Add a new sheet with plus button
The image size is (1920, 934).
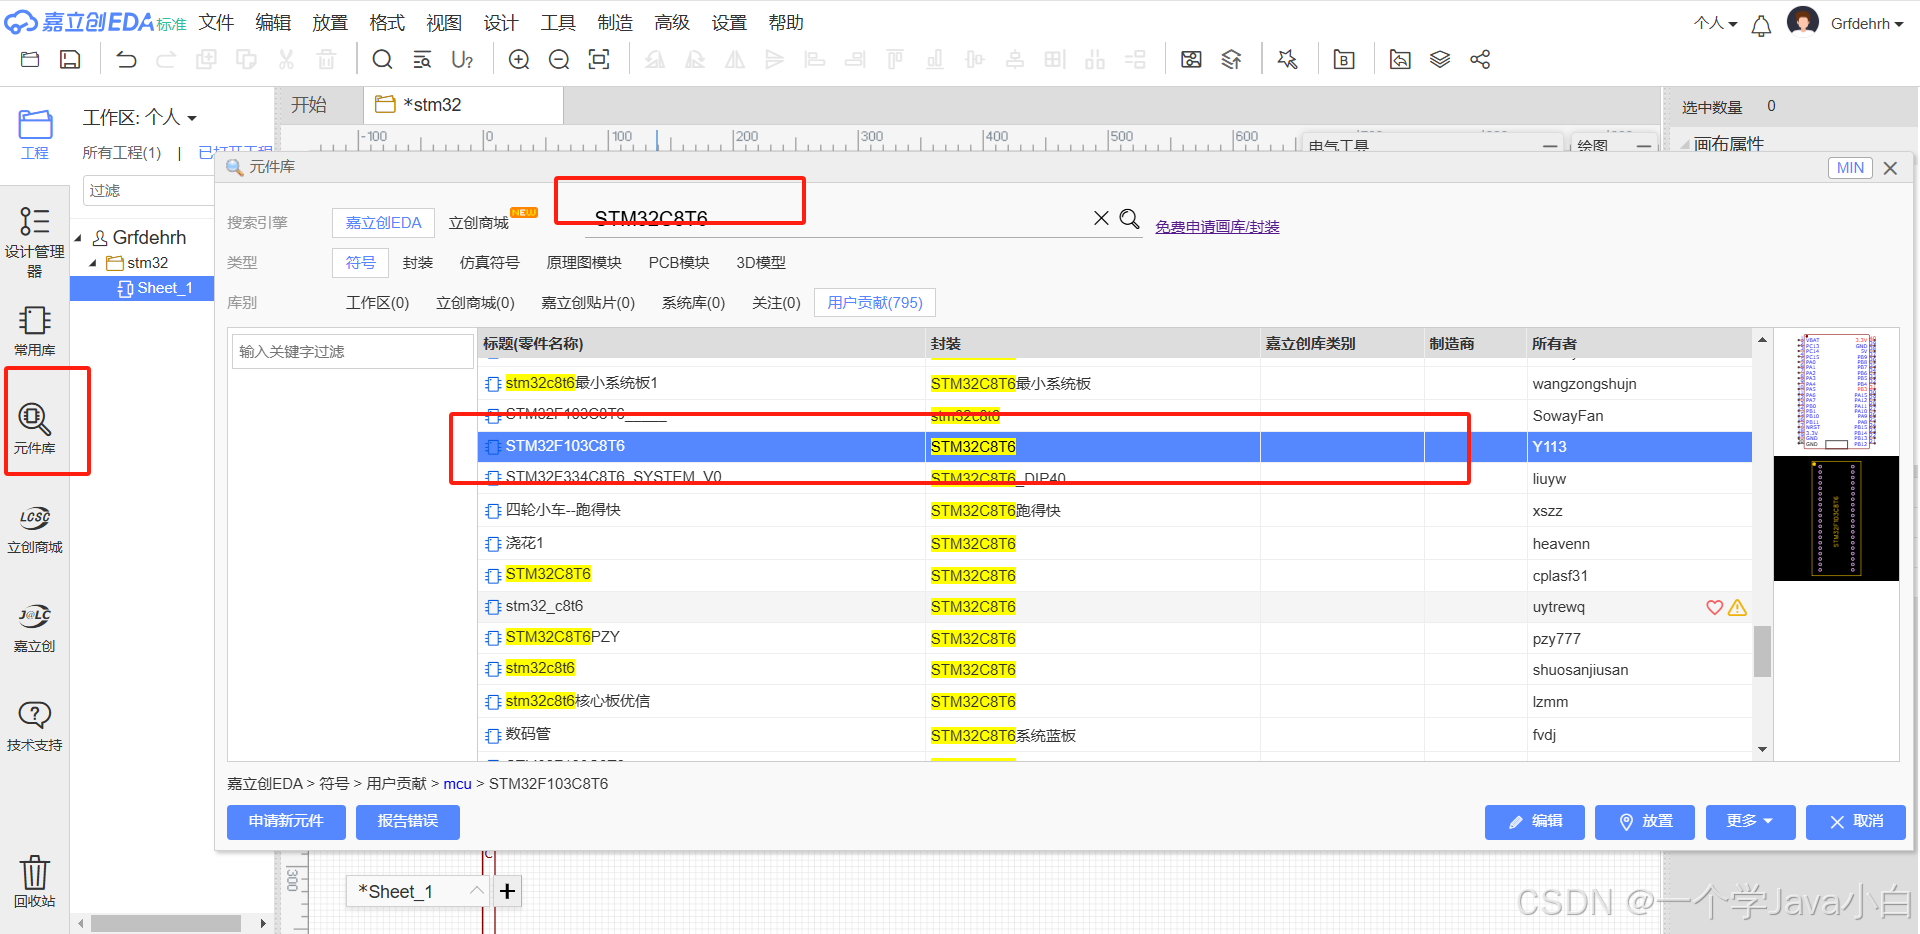point(507,890)
